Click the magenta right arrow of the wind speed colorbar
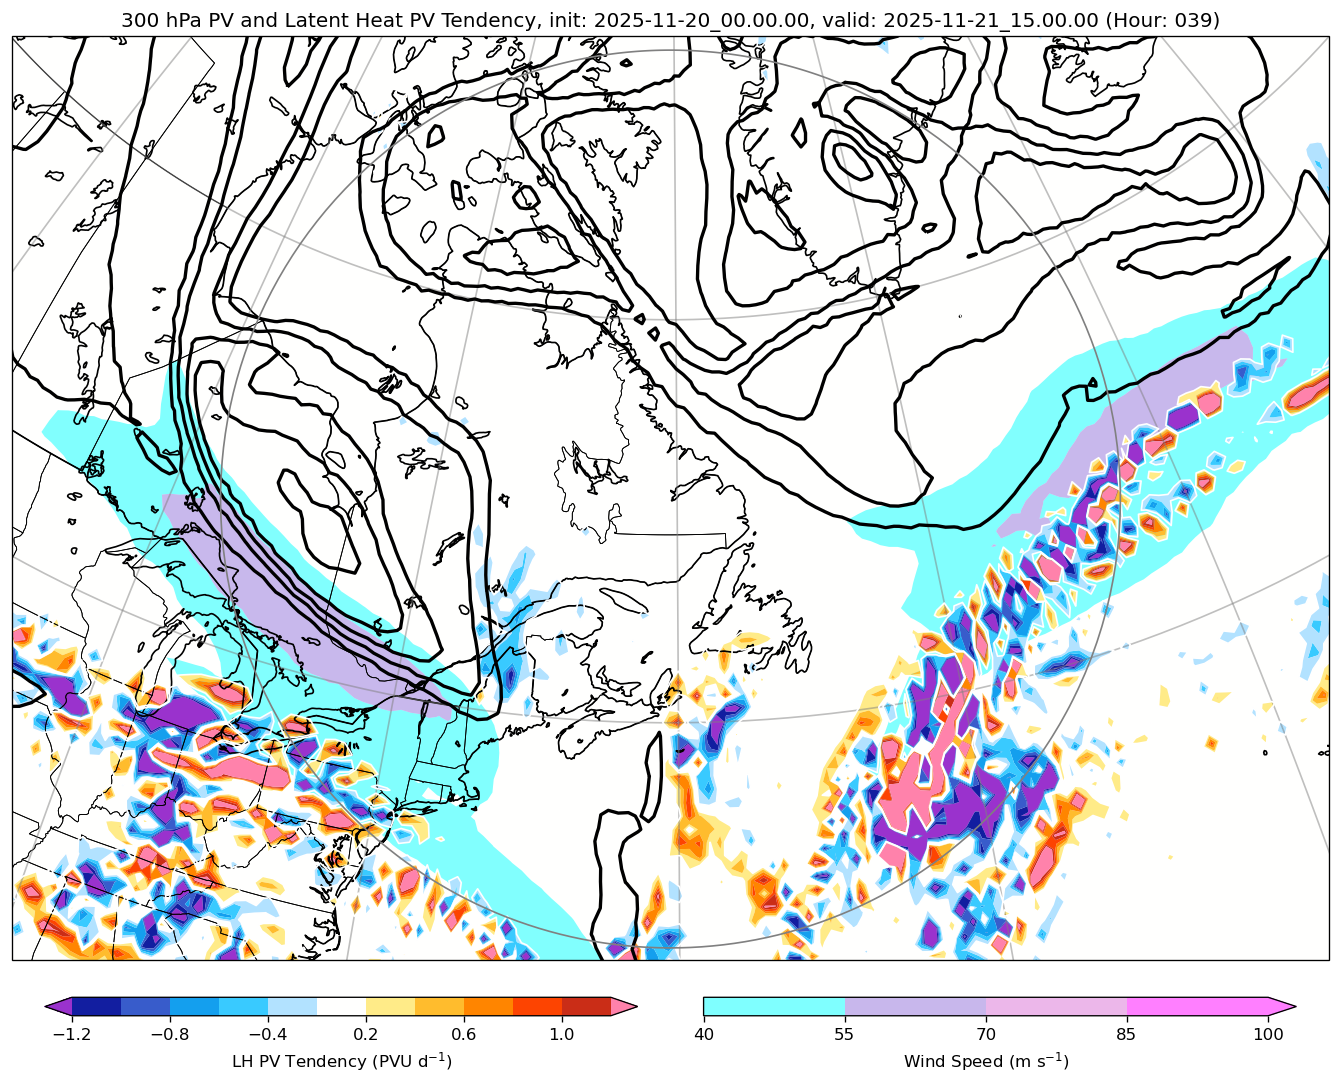The width and height of the screenshot is (1341, 1084). (1282, 1006)
